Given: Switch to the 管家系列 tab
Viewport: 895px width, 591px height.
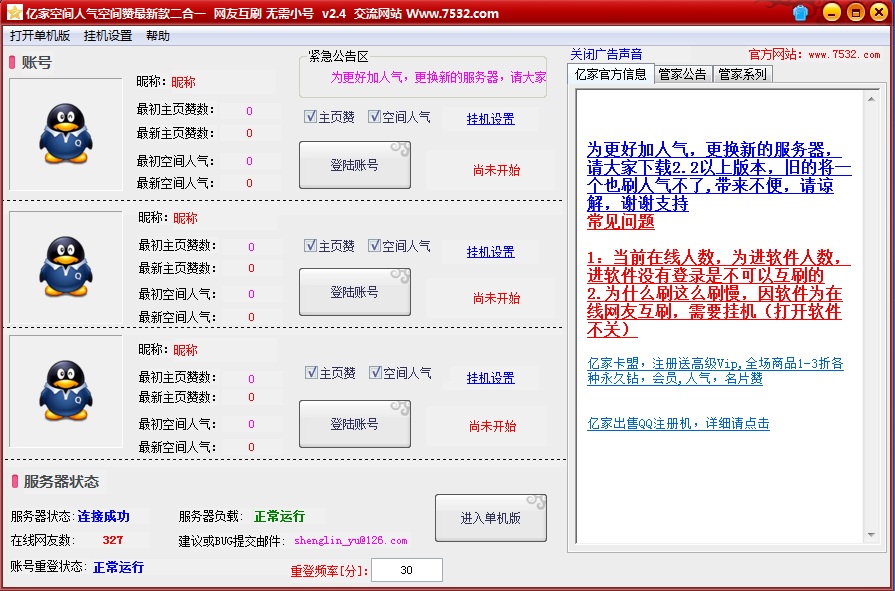Looking at the screenshot, I should [x=742, y=74].
